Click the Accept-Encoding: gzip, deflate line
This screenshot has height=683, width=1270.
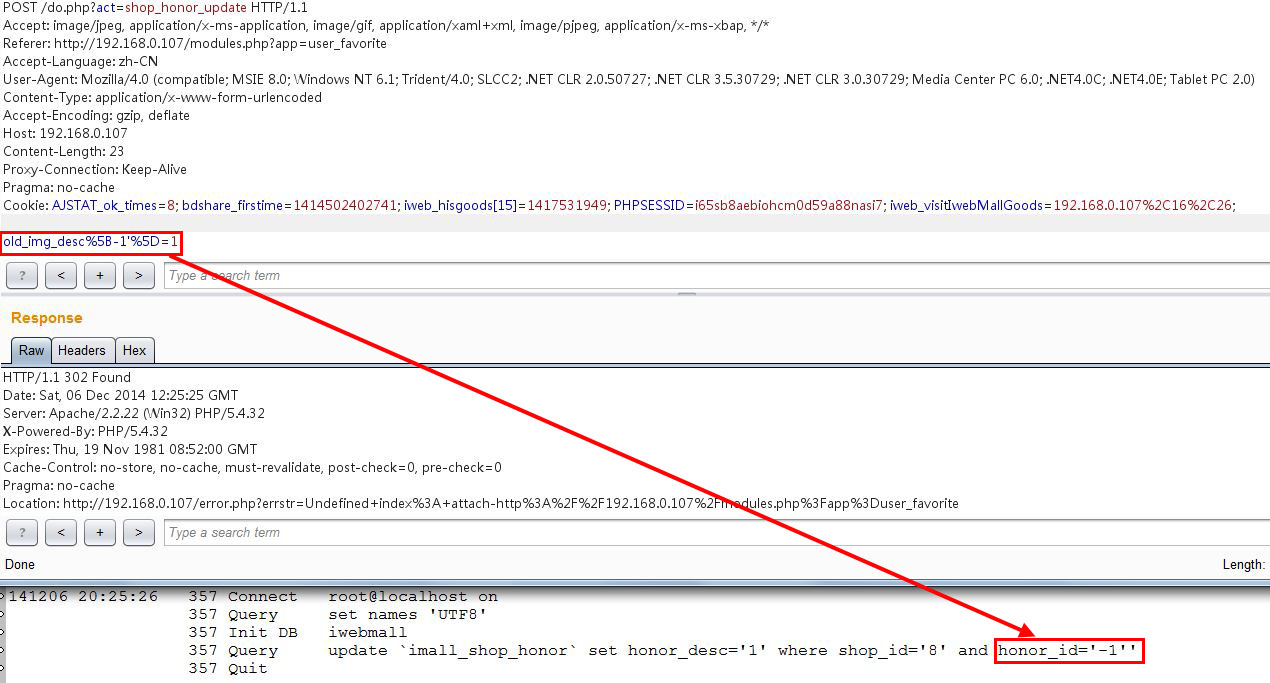(96, 115)
